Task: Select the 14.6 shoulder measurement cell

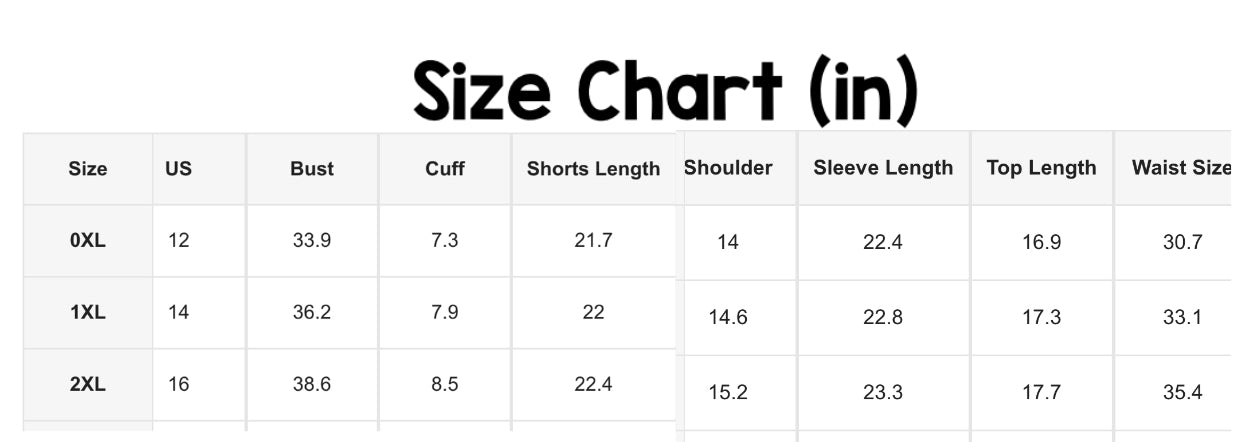Action: [x=728, y=317]
